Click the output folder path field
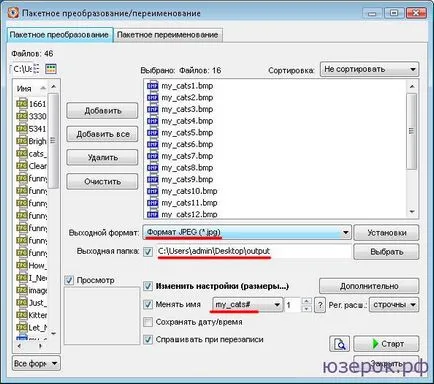Screen dimensions: 434x384 coord(253,251)
